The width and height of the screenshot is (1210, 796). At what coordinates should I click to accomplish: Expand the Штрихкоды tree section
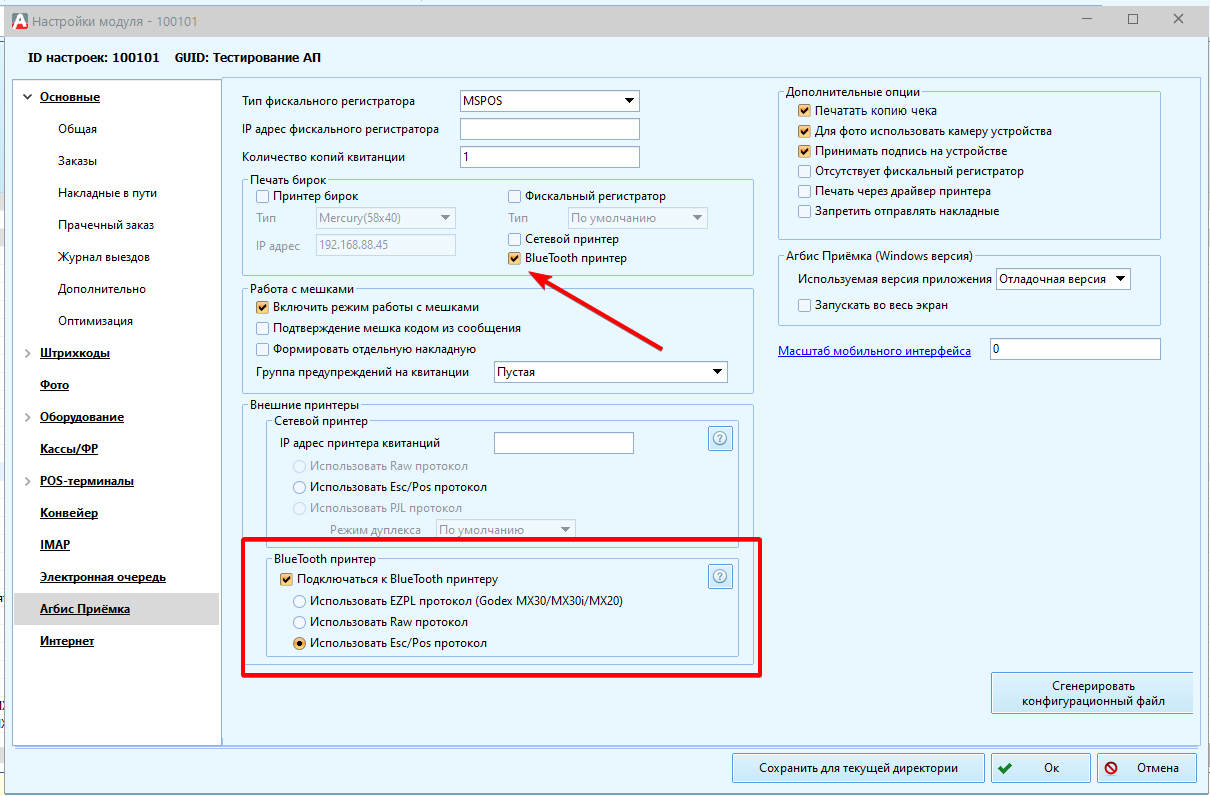(x=27, y=353)
